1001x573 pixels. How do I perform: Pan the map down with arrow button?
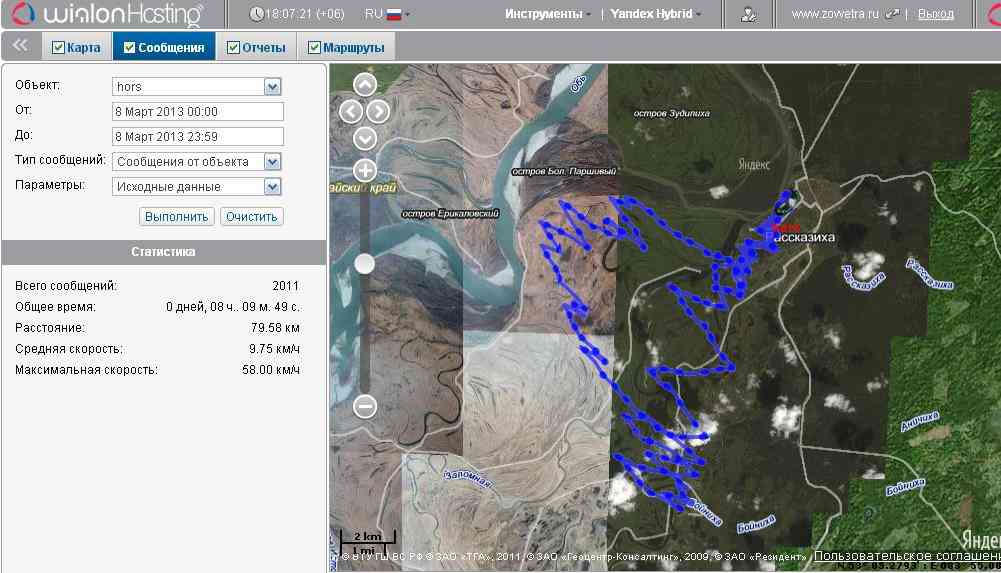click(365, 138)
